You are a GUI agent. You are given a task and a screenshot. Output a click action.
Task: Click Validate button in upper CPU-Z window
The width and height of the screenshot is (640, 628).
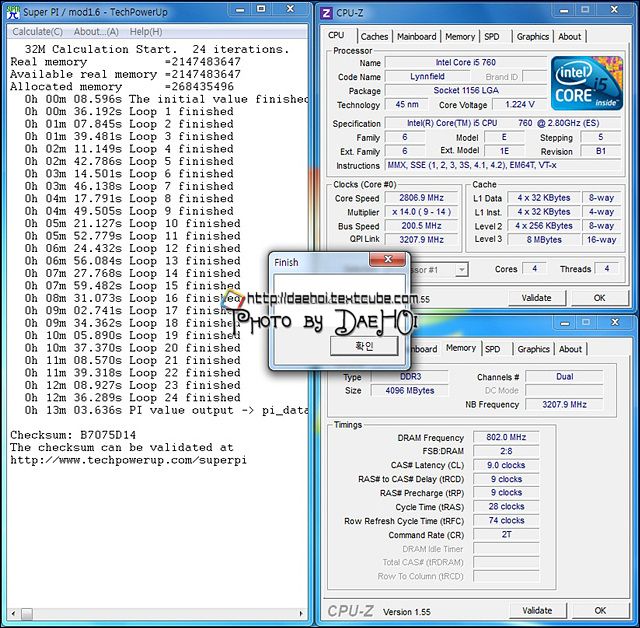(x=537, y=298)
